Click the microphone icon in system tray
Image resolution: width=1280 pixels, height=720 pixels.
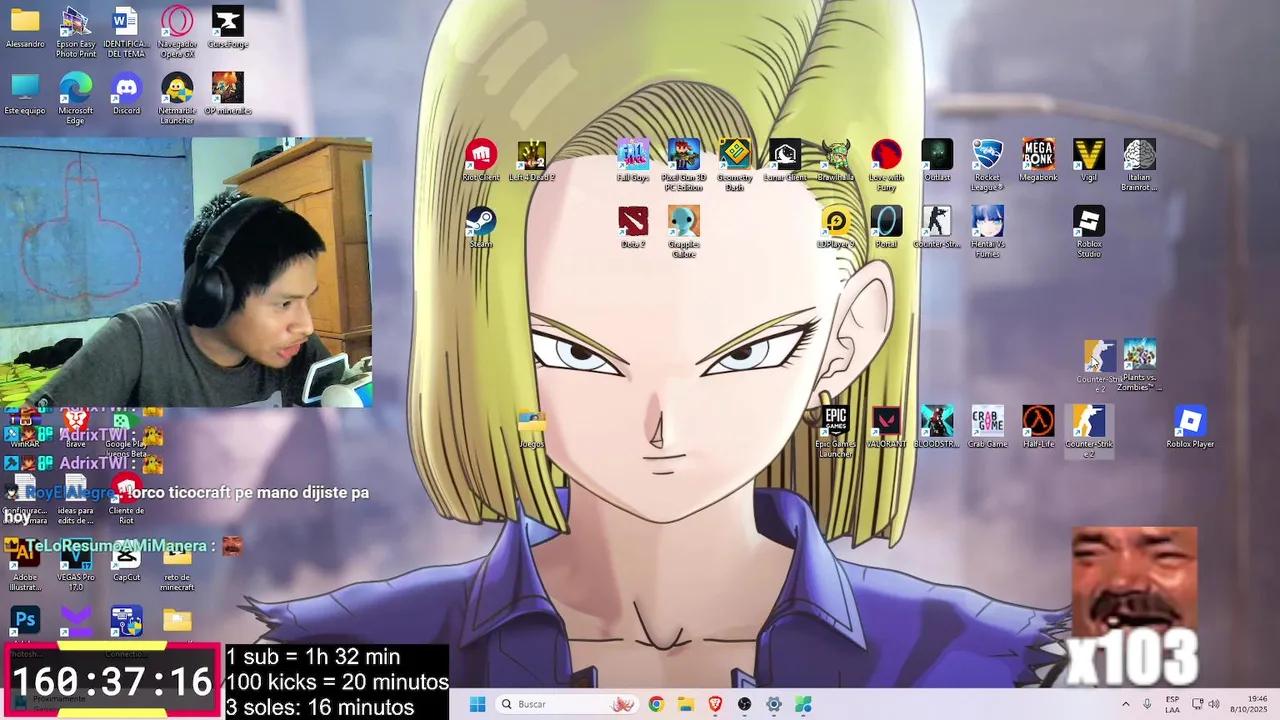pos(1147,704)
